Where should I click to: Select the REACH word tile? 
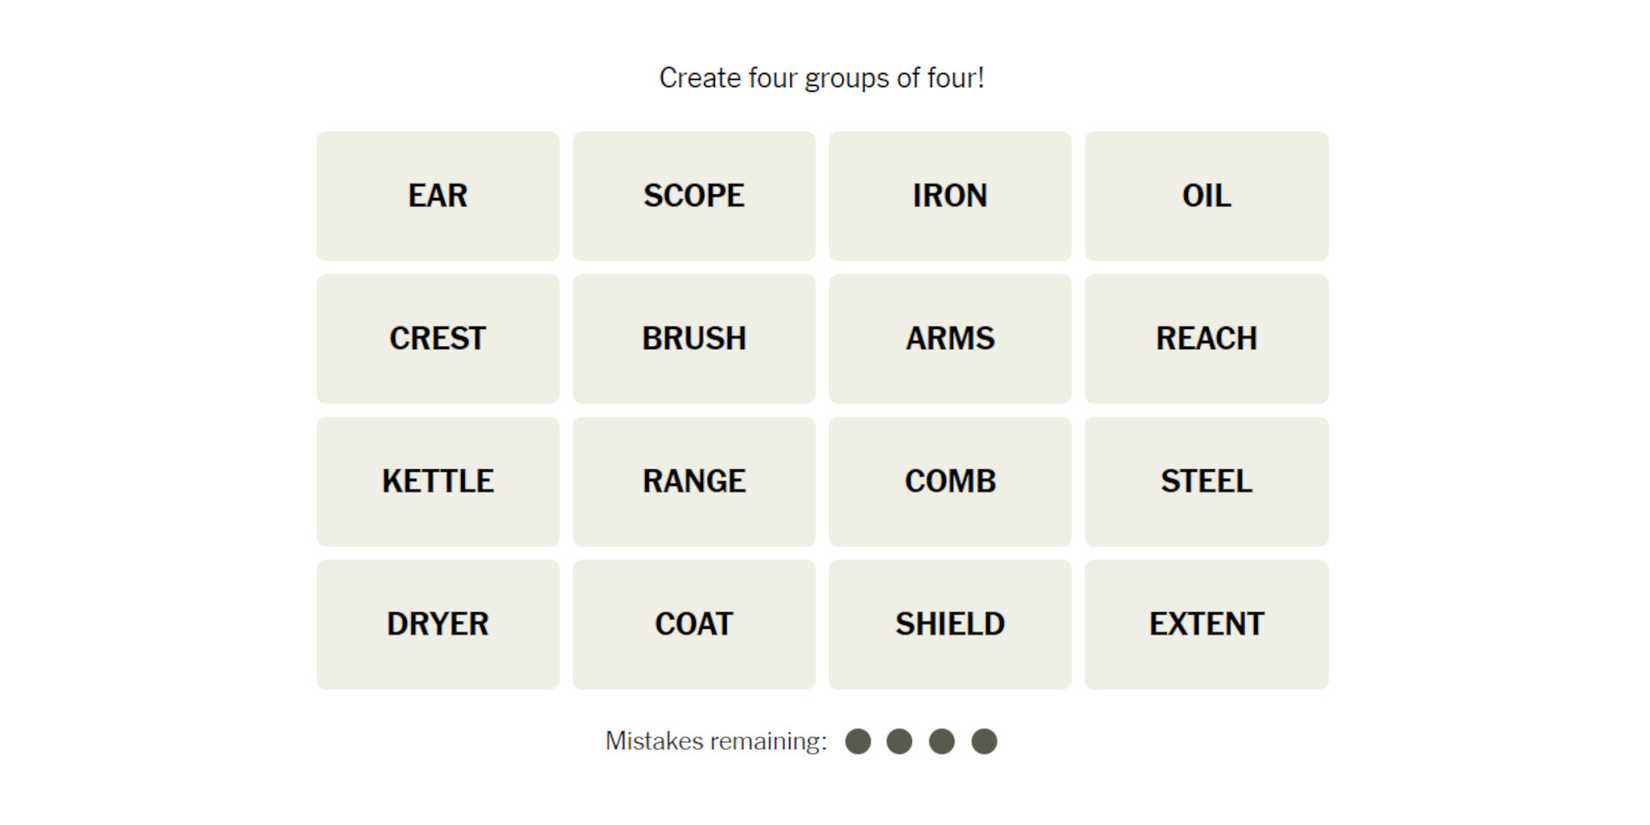[x=1206, y=339]
